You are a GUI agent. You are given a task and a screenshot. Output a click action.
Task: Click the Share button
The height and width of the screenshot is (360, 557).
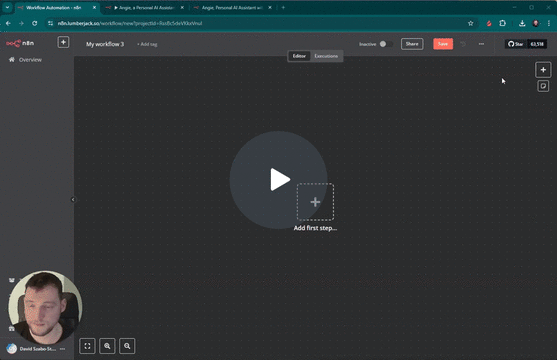pos(412,44)
